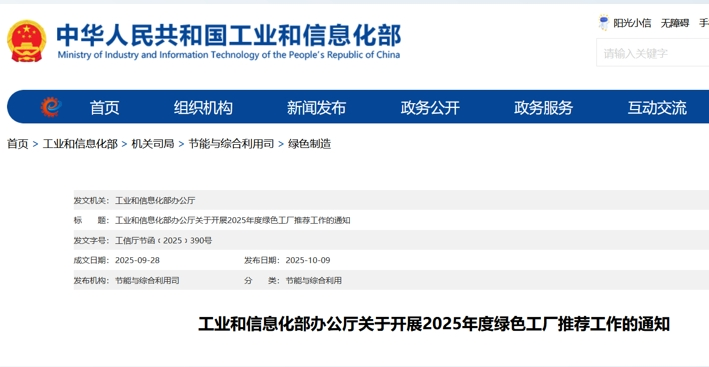Screen dimensions: 709x367
Task: Open the 无障碍 accessibility link
Action: point(675,23)
